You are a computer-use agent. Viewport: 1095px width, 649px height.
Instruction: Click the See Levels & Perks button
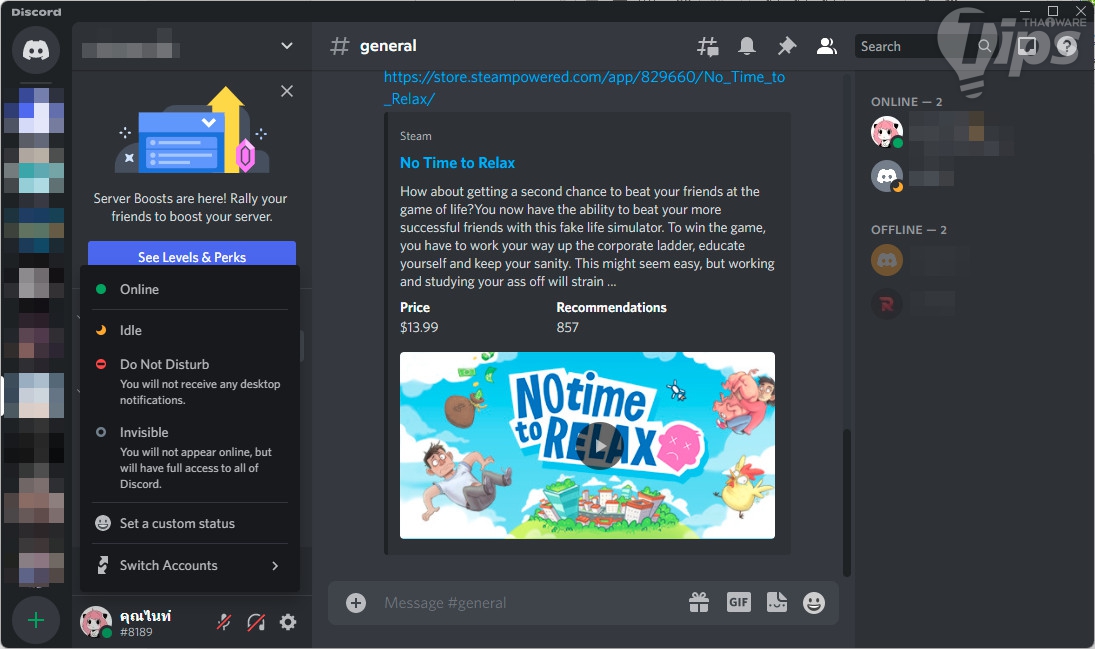click(x=192, y=256)
